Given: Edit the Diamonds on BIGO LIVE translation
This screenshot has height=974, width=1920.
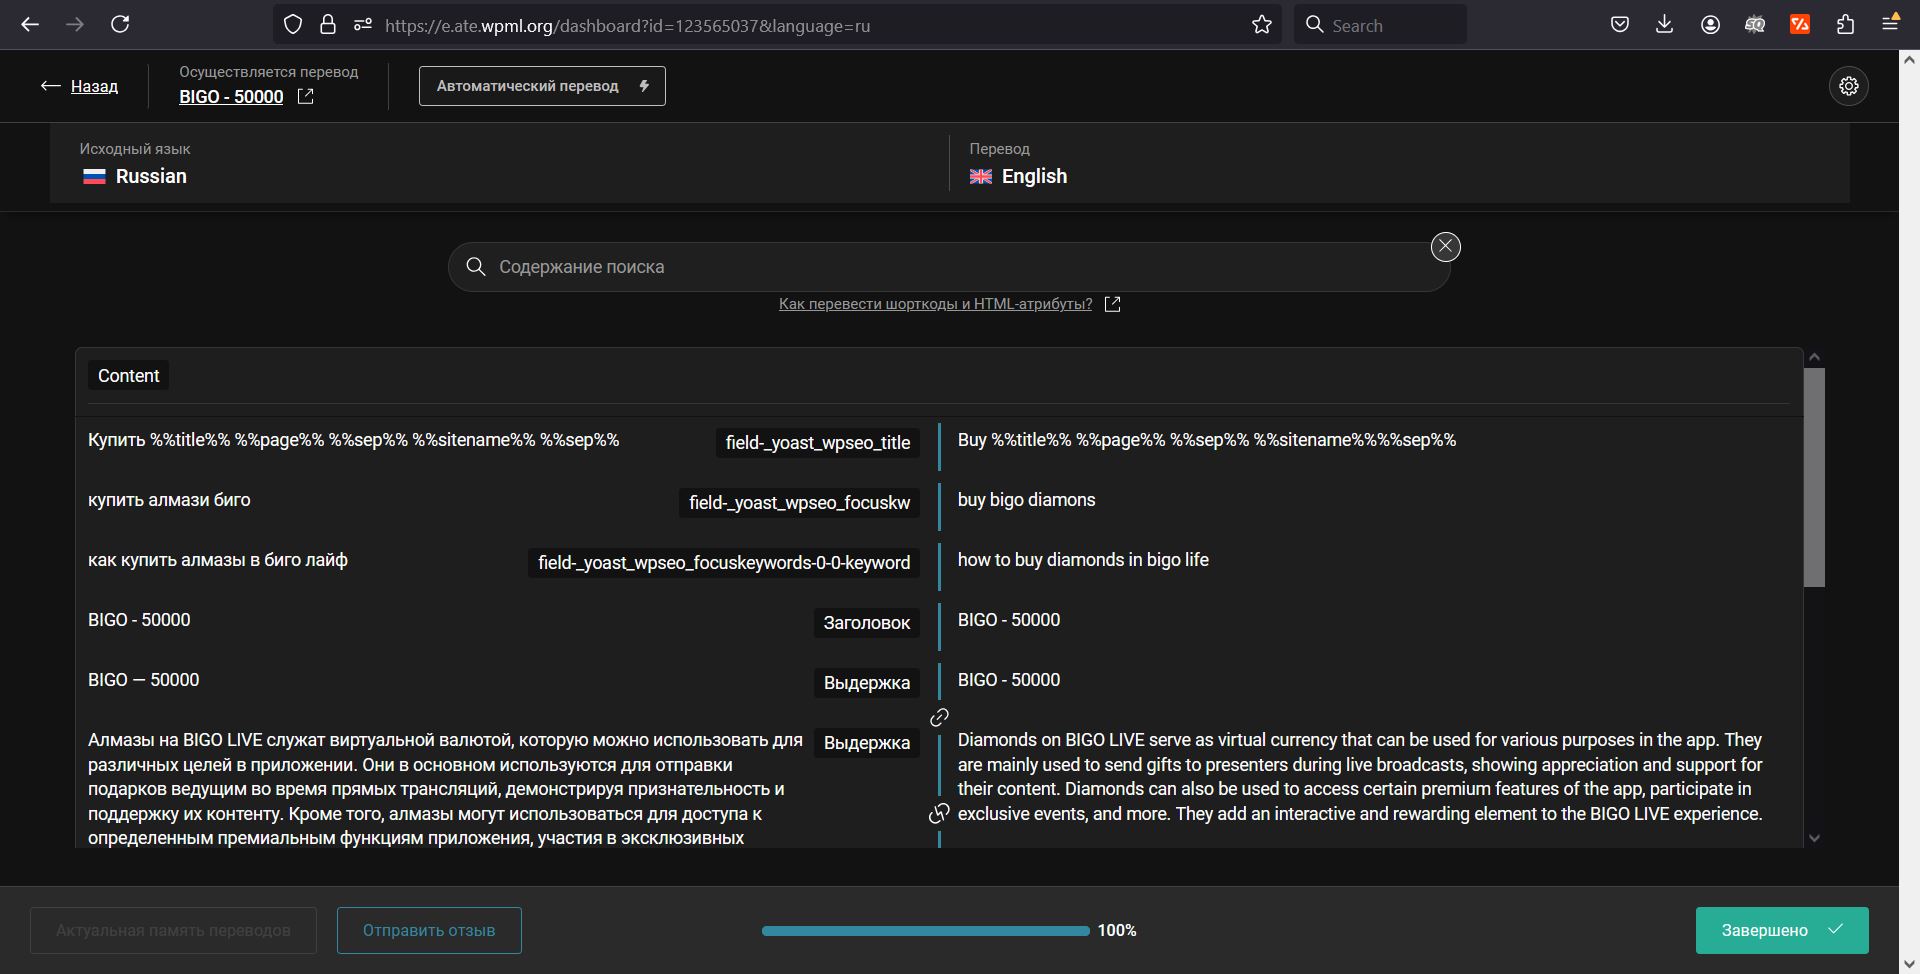Looking at the screenshot, I should [1360, 777].
